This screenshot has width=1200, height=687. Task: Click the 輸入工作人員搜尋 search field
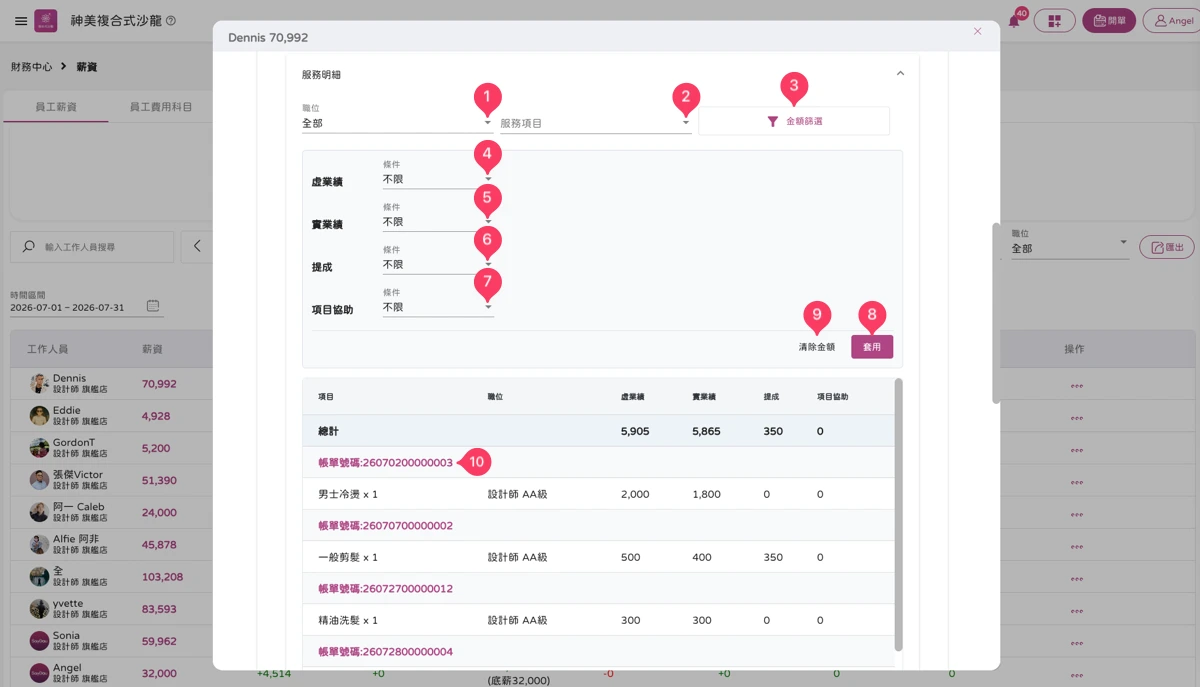coord(92,247)
